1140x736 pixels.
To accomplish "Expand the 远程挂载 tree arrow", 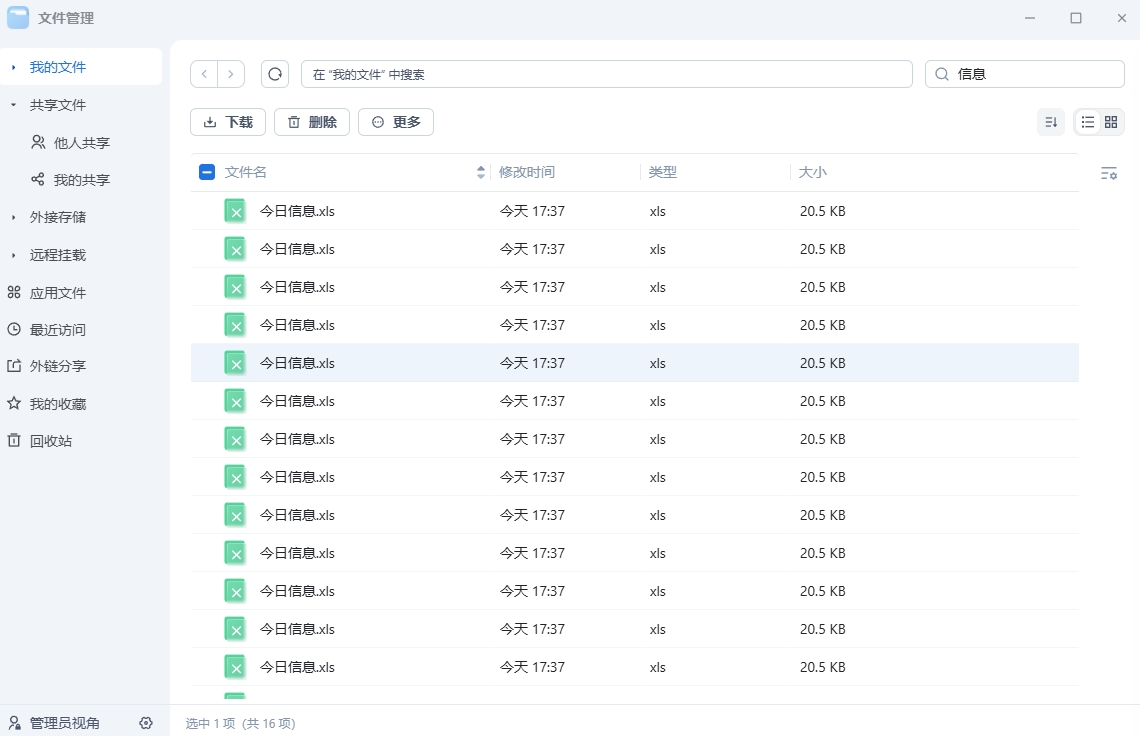I will 13,255.
